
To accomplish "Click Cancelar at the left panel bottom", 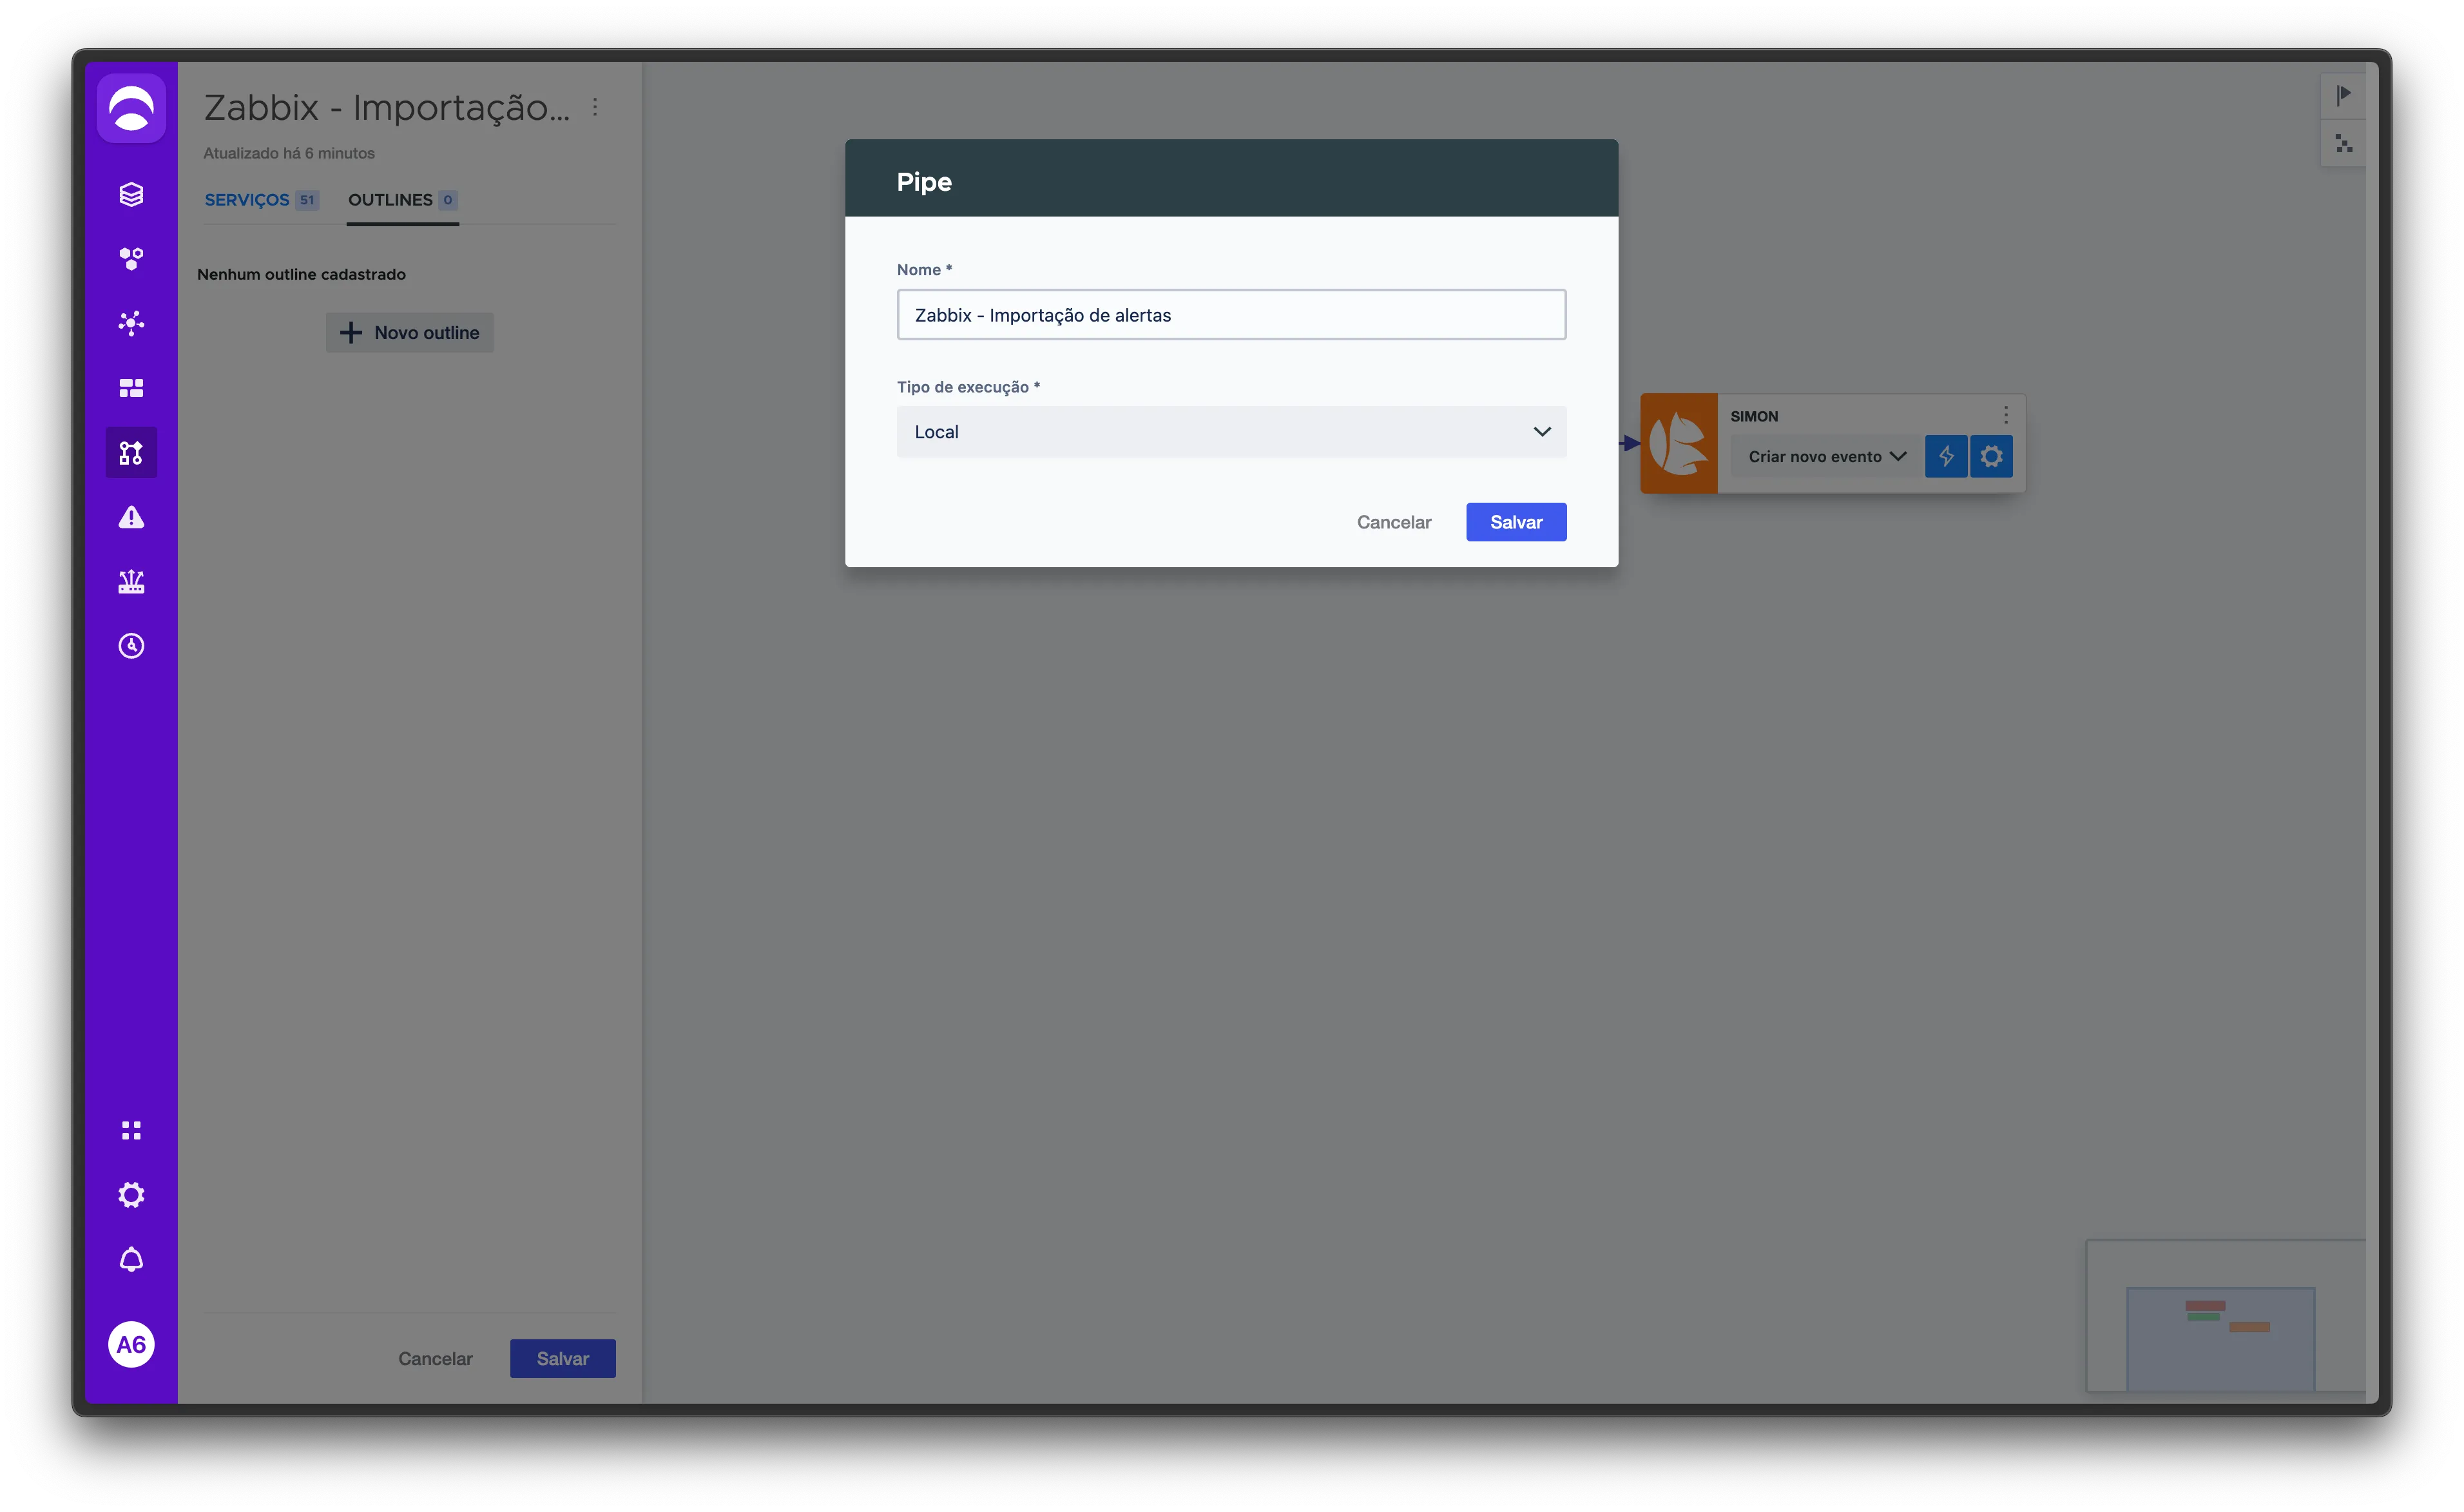I will point(435,1359).
